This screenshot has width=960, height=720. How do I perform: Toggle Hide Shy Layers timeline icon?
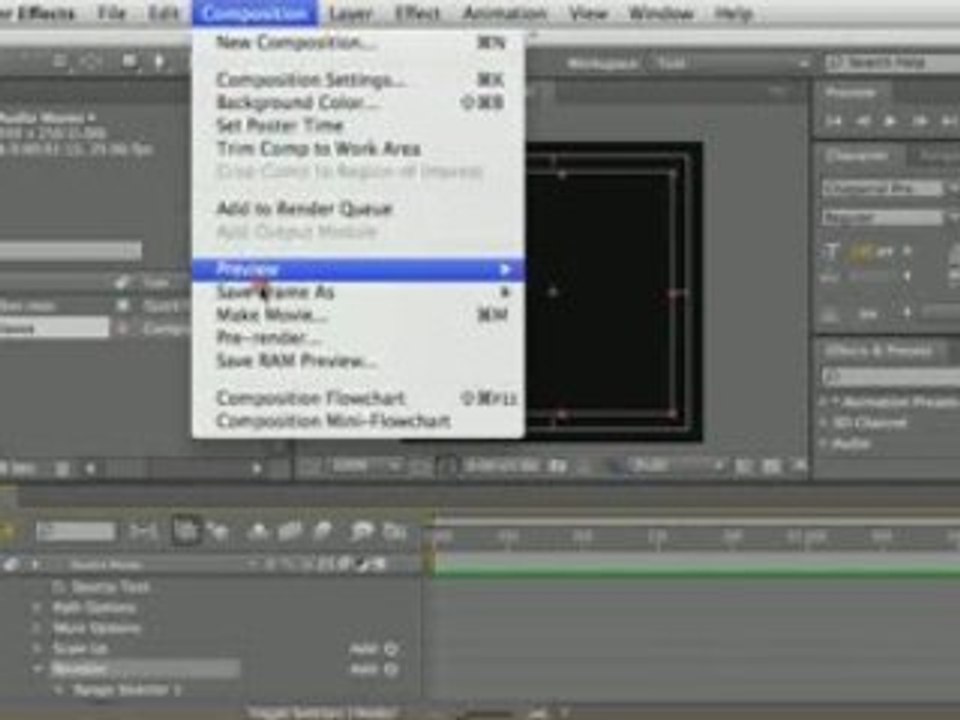point(258,531)
